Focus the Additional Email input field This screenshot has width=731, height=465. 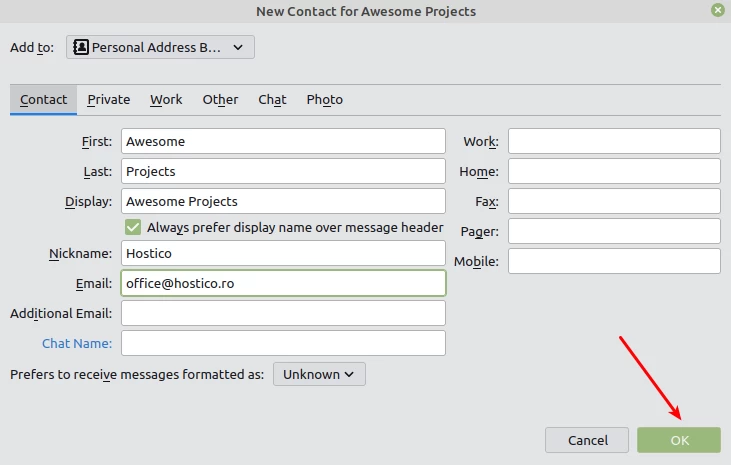coord(283,313)
